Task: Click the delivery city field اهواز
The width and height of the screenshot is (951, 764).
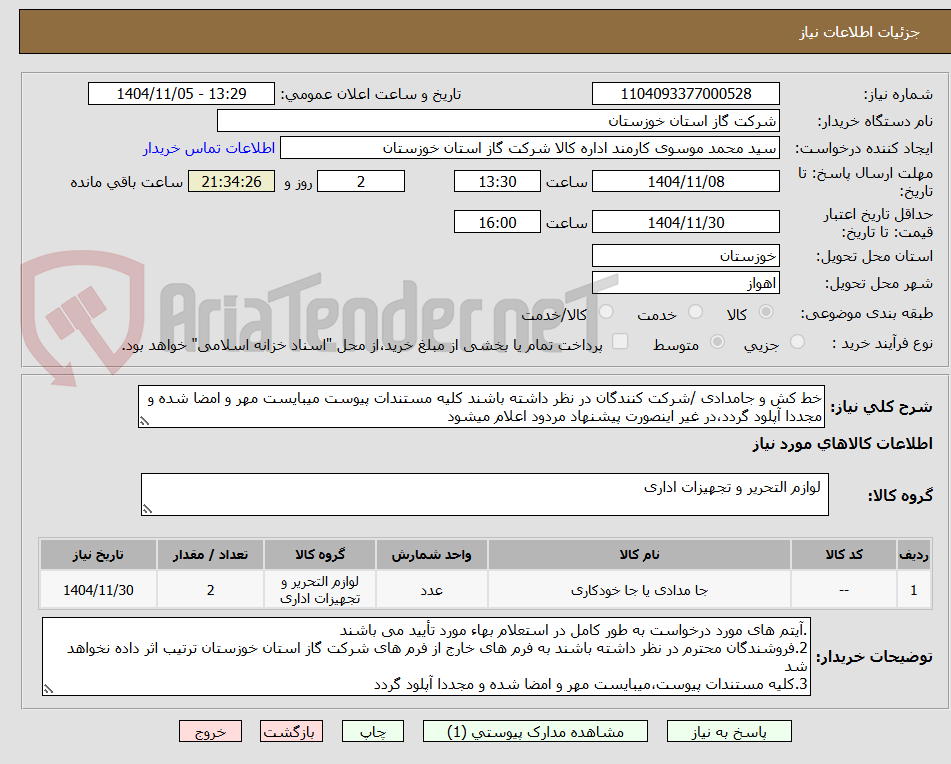Action: tap(686, 283)
